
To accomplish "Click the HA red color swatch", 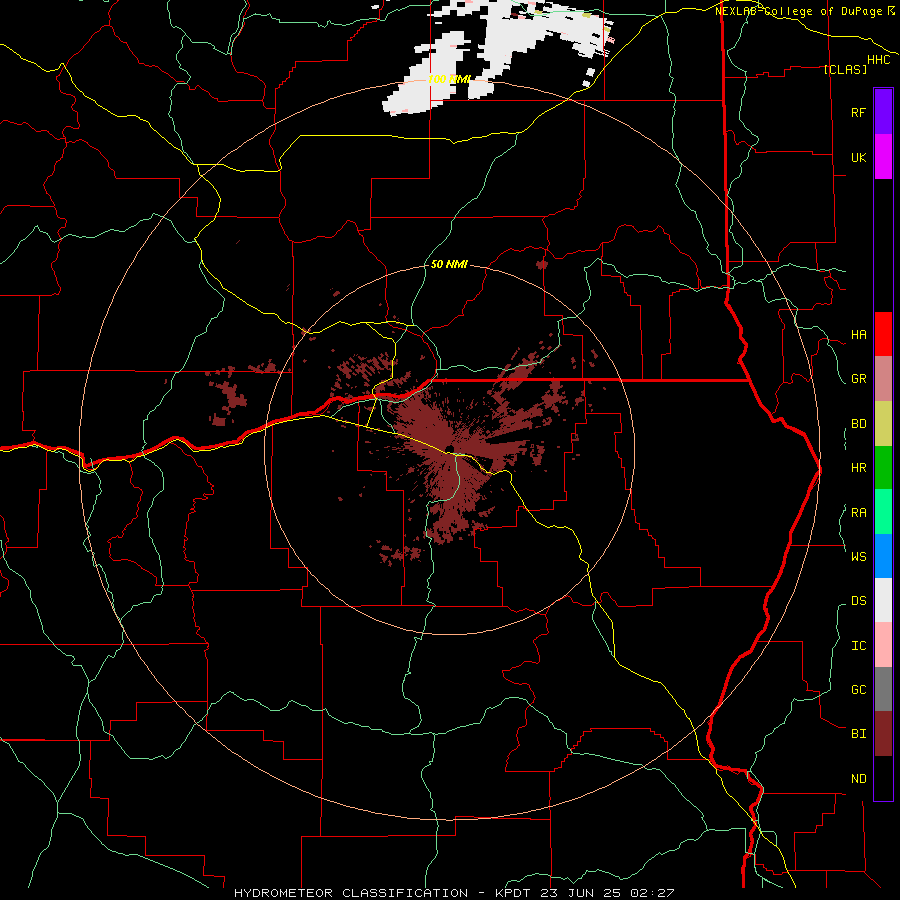I will click(883, 334).
